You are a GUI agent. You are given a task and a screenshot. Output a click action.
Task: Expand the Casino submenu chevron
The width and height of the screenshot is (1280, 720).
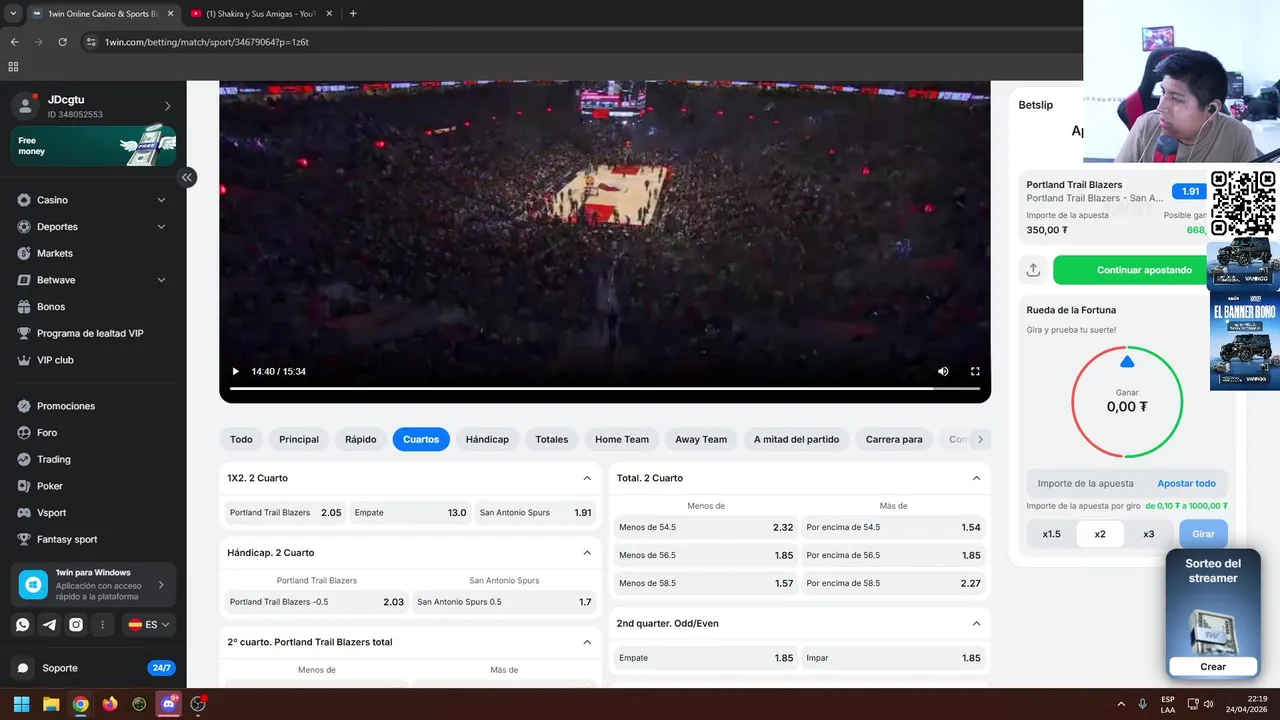click(x=161, y=200)
